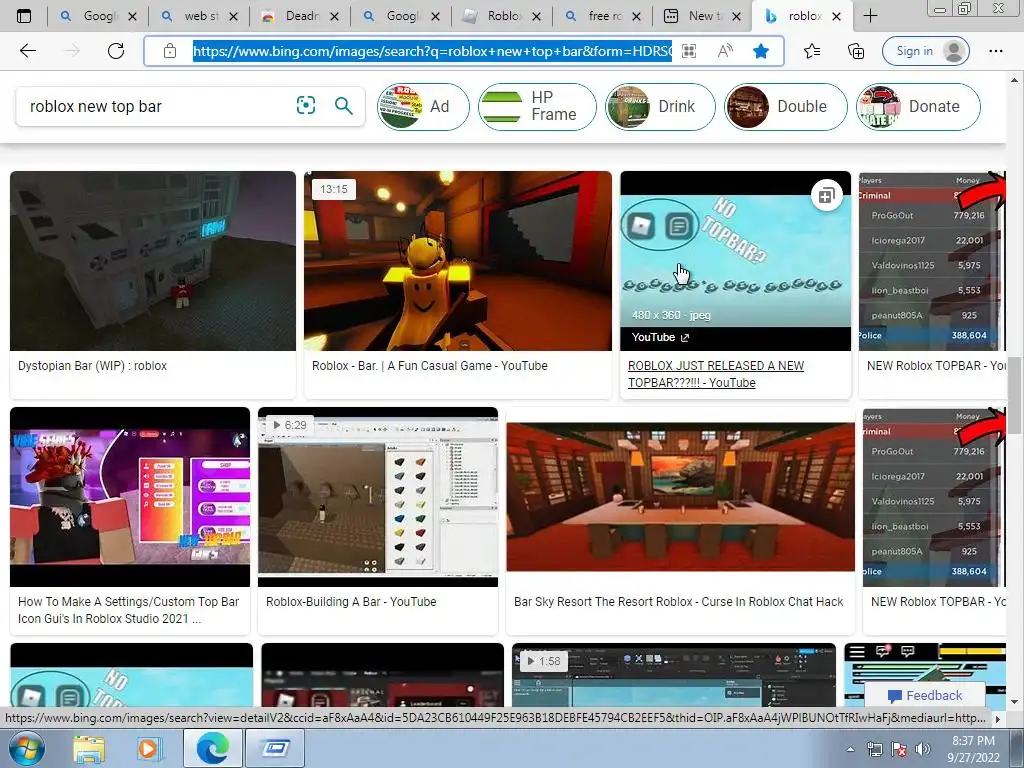
Task: Open the Feedback button
Action: coord(925,696)
